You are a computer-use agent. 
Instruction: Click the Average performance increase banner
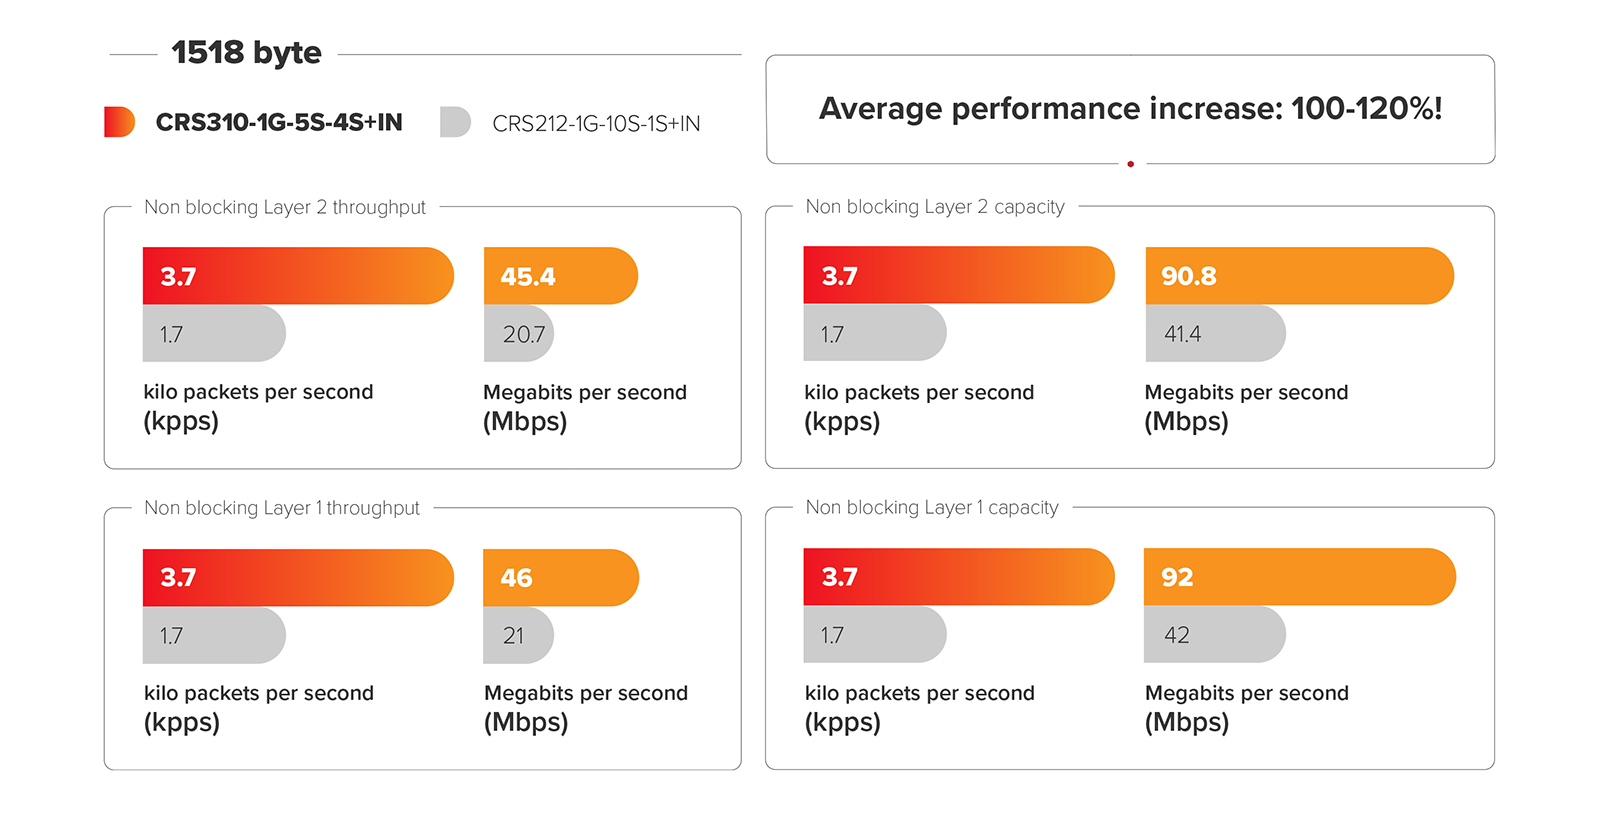[1130, 108]
